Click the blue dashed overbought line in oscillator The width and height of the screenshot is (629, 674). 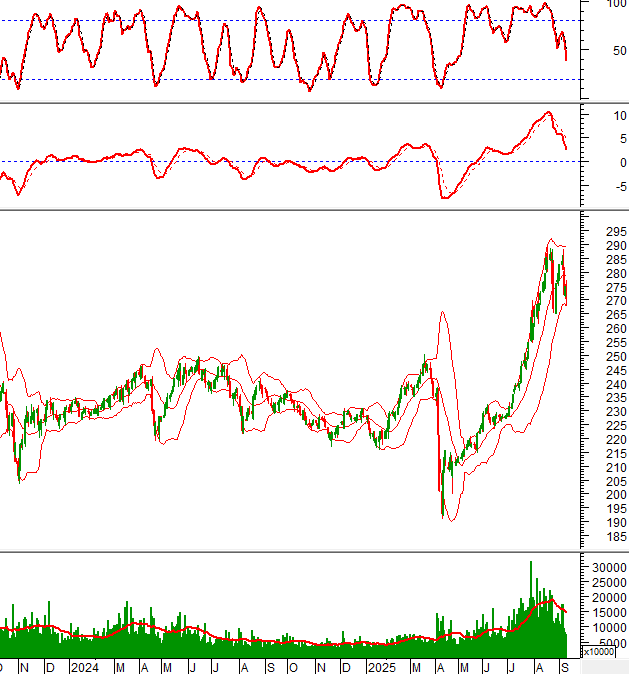[x=300, y=20]
